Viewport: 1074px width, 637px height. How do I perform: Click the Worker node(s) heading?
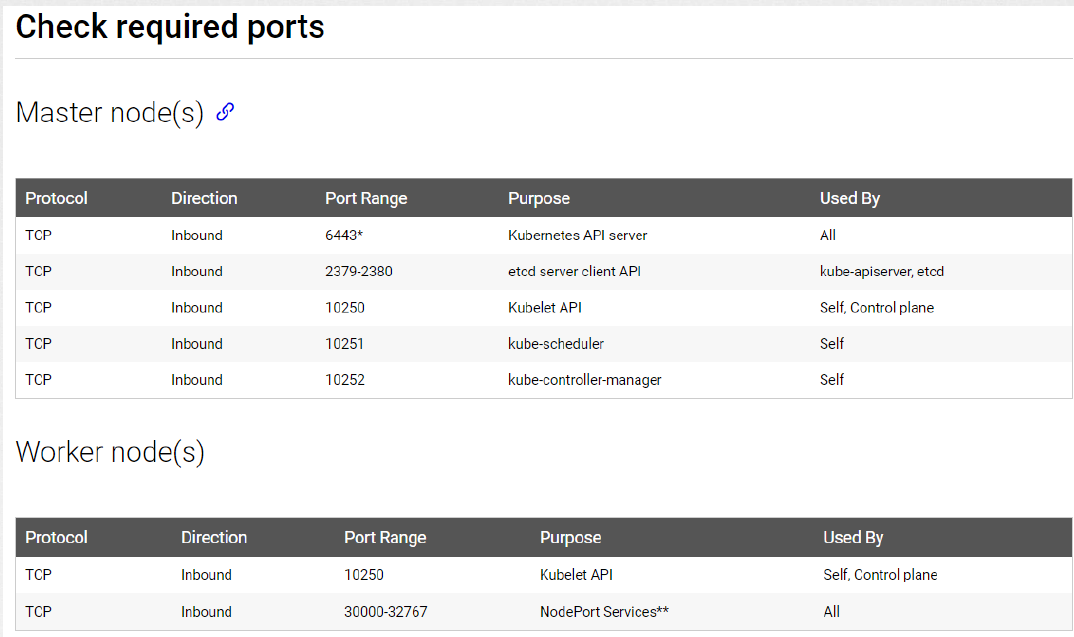(110, 452)
